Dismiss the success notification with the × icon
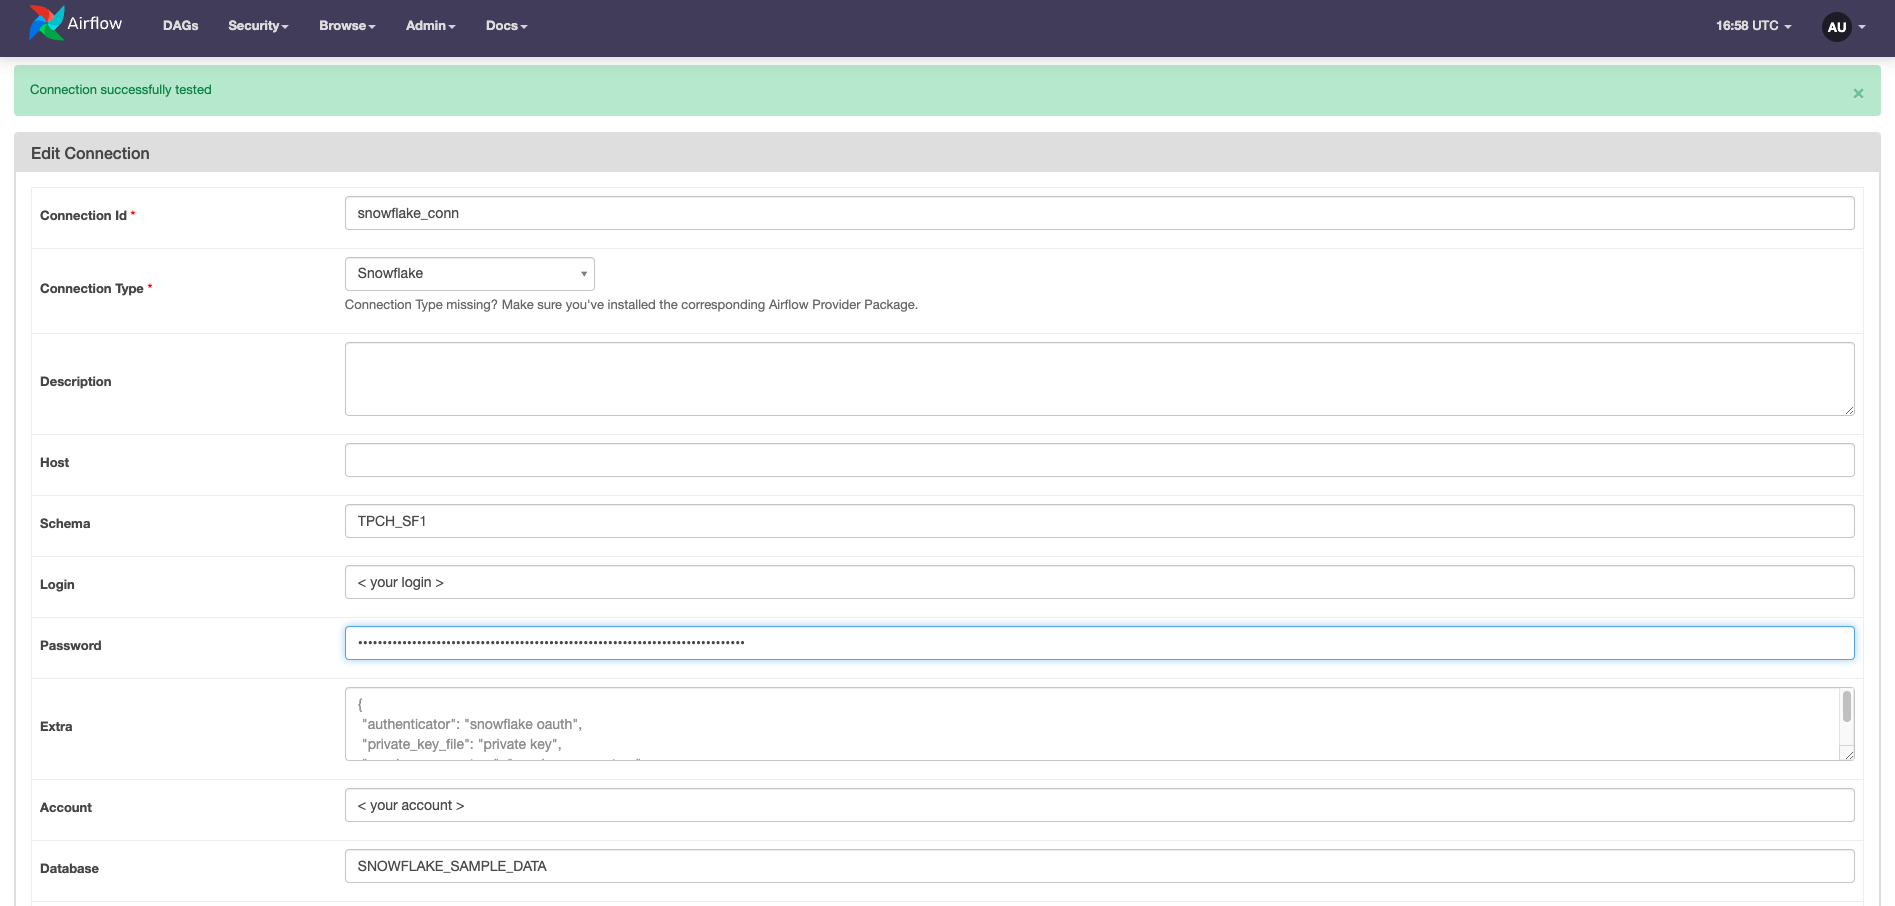This screenshot has height=906, width=1895. click(x=1858, y=93)
